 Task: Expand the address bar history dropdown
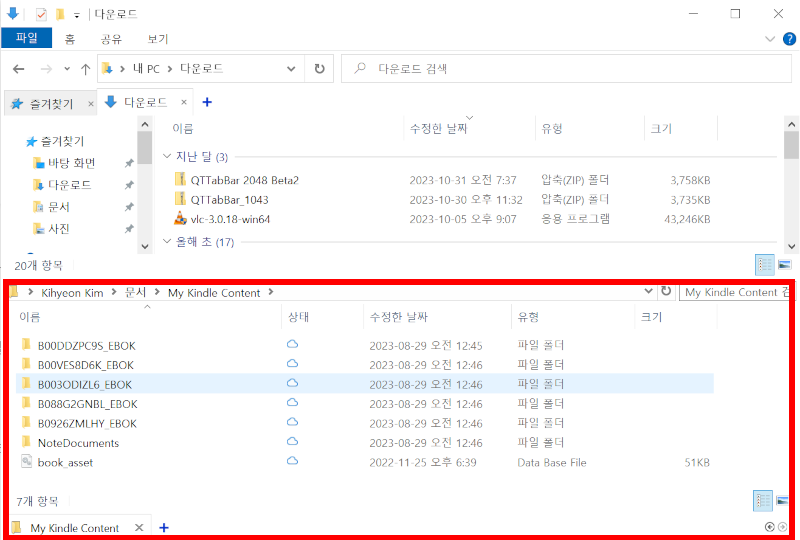pyautogui.click(x=291, y=69)
